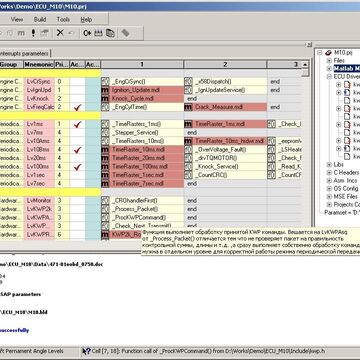Click the function icon beside _Stepper_Service()
The height and width of the screenshot is (360, 360).
[x=105, y=133]
